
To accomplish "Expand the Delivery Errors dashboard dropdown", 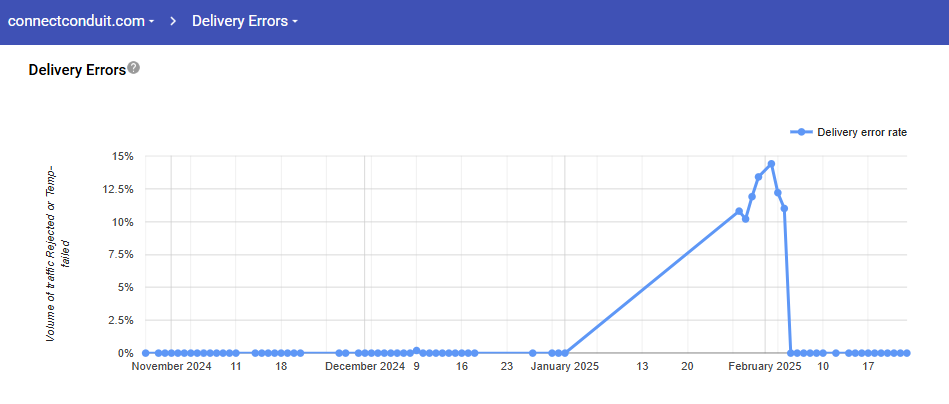I will coord(244,21).
